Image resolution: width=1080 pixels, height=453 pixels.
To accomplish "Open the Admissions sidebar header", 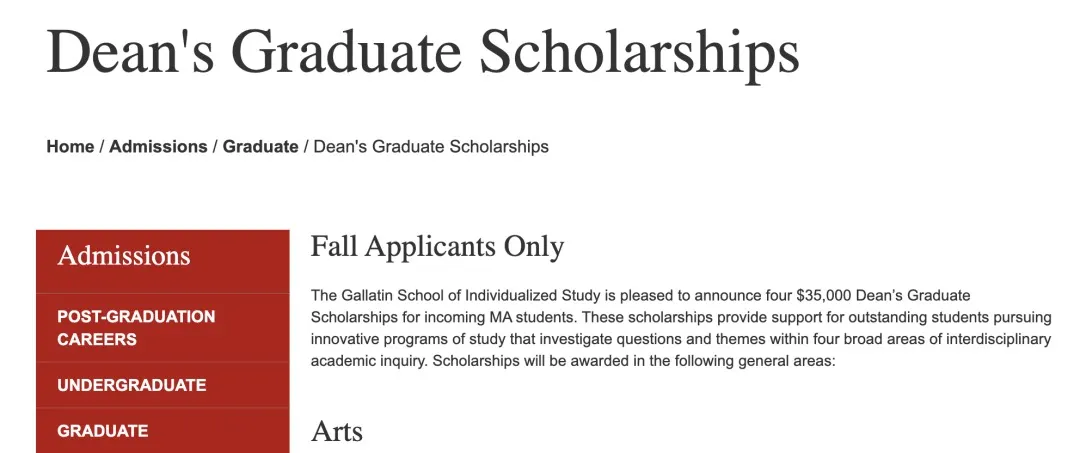I will pos(124,256).
